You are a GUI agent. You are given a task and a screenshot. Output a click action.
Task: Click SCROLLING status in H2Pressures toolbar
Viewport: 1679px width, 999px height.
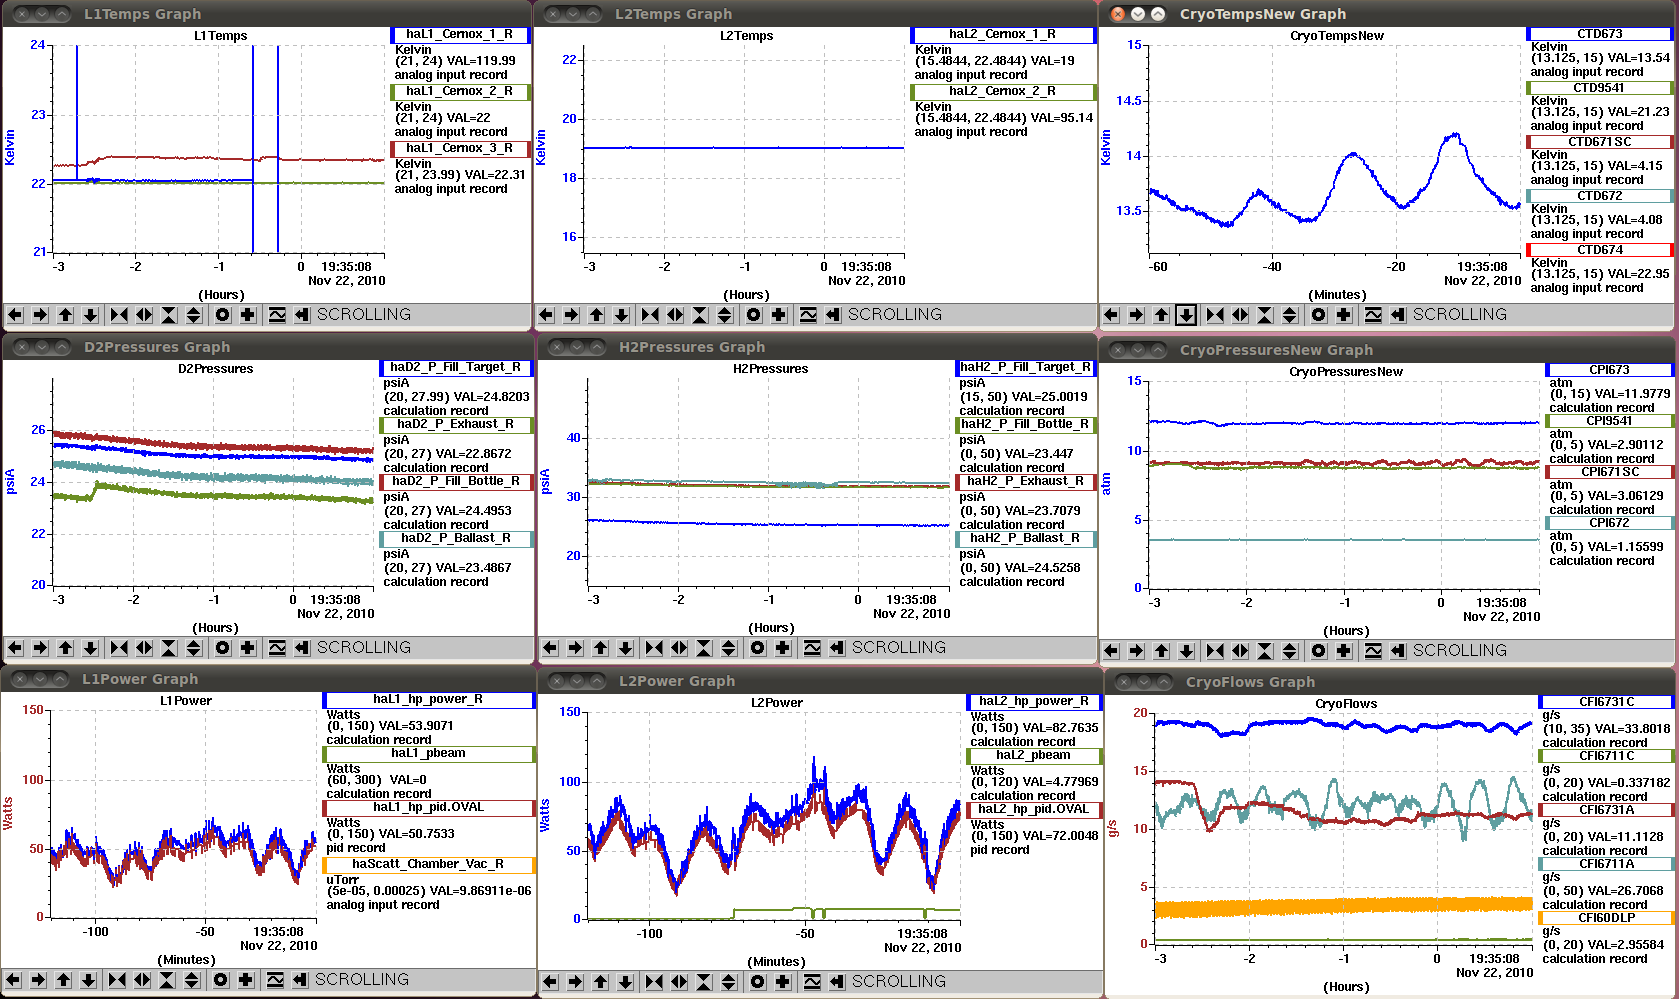tap(899, 648)
